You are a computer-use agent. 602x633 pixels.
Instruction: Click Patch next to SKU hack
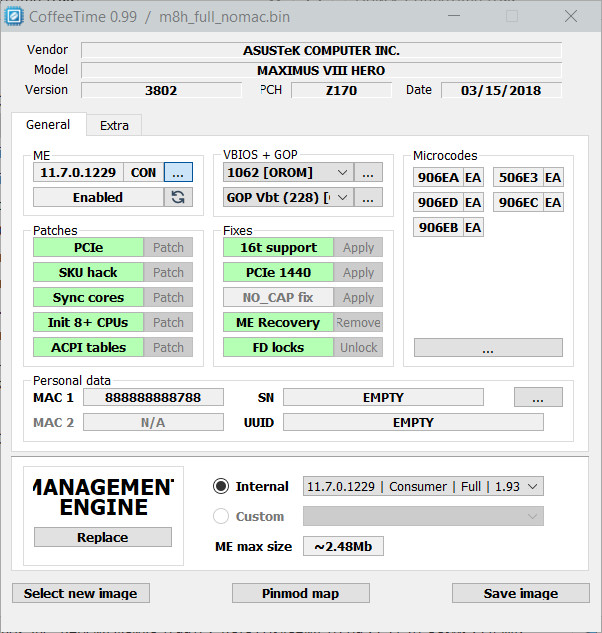click(168, 272)
